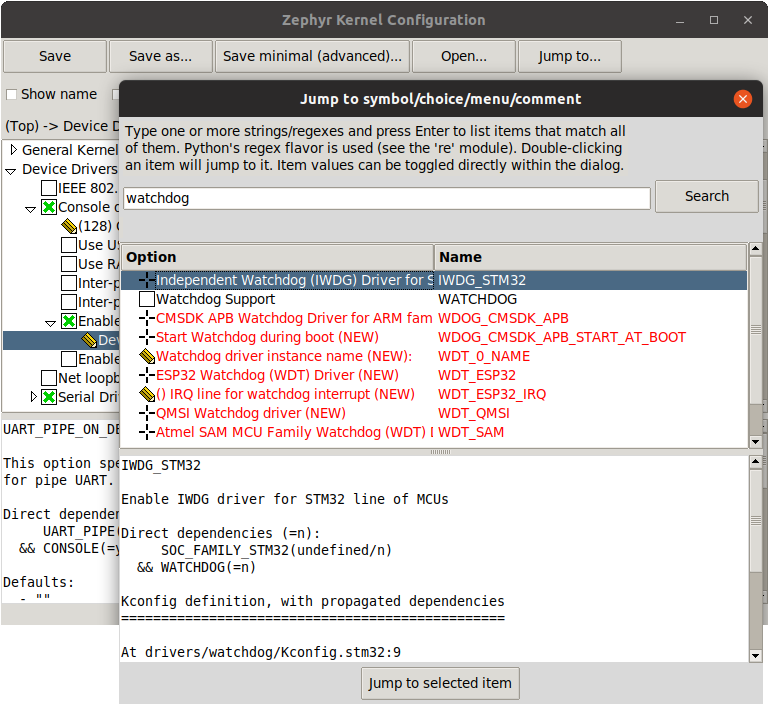The height and width of the screenshot is (705, 769).
Task: Click the dashed icon beside Atmel SAM MCU Watchdog
Action: [147, 432]
